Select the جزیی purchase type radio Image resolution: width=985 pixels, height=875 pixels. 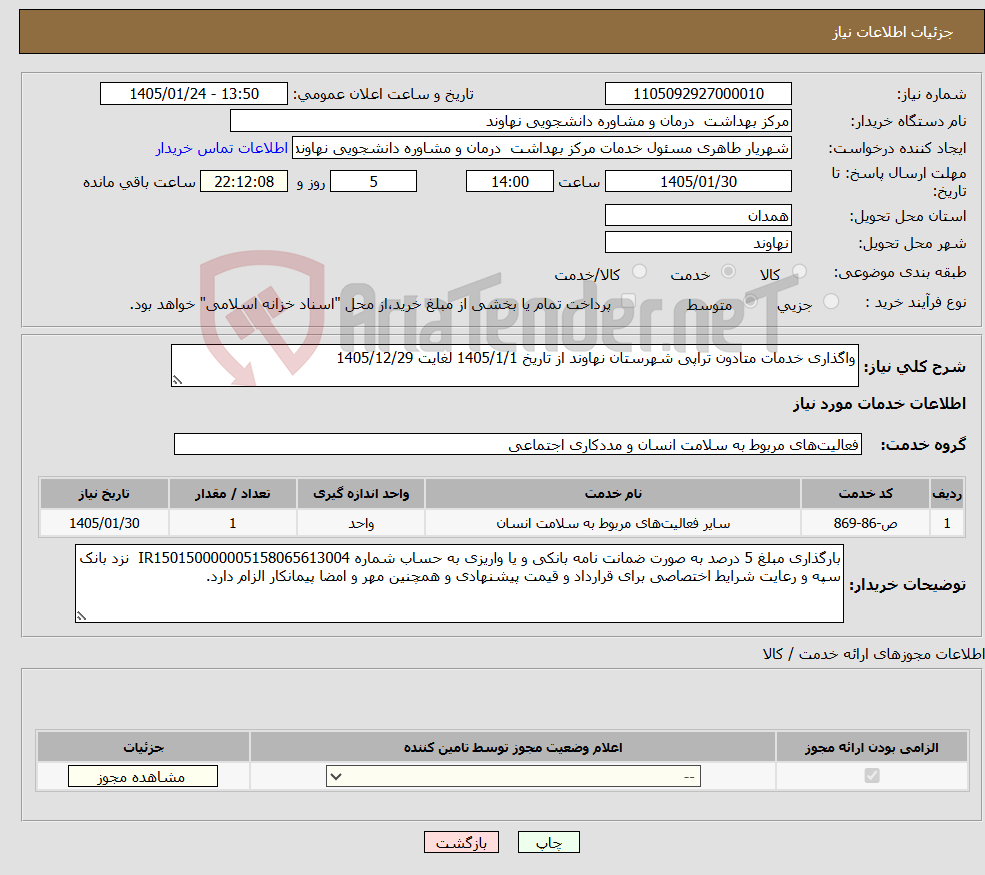[831, 301]
